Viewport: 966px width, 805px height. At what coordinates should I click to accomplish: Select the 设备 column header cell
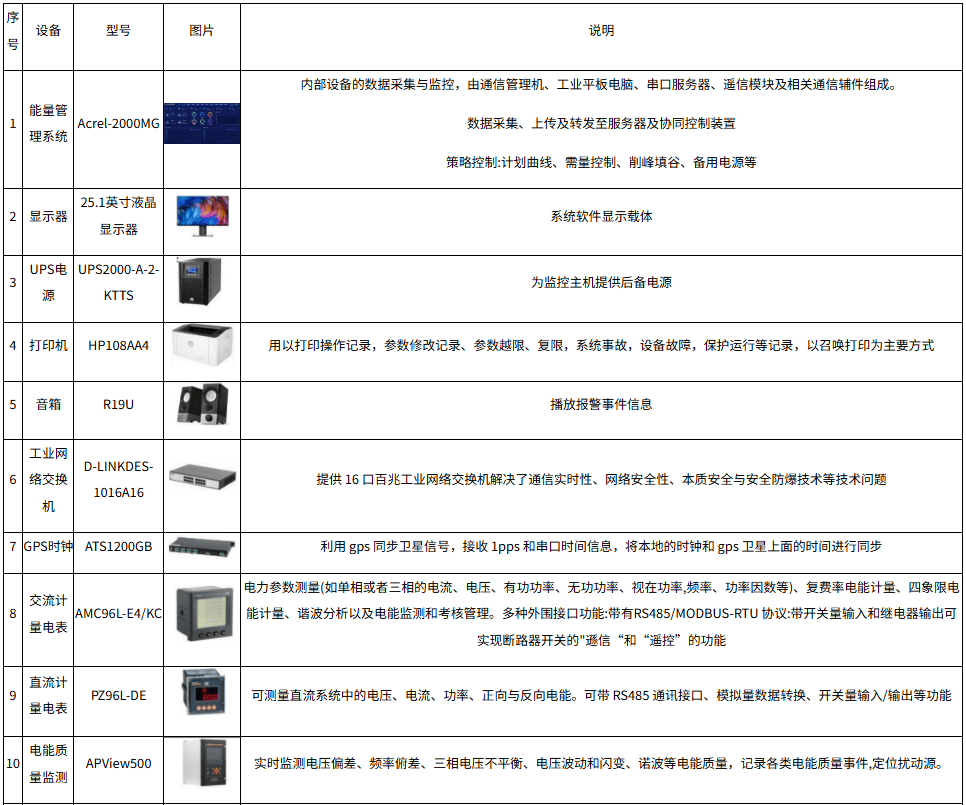pyautogui.click(x=48, y=31)
